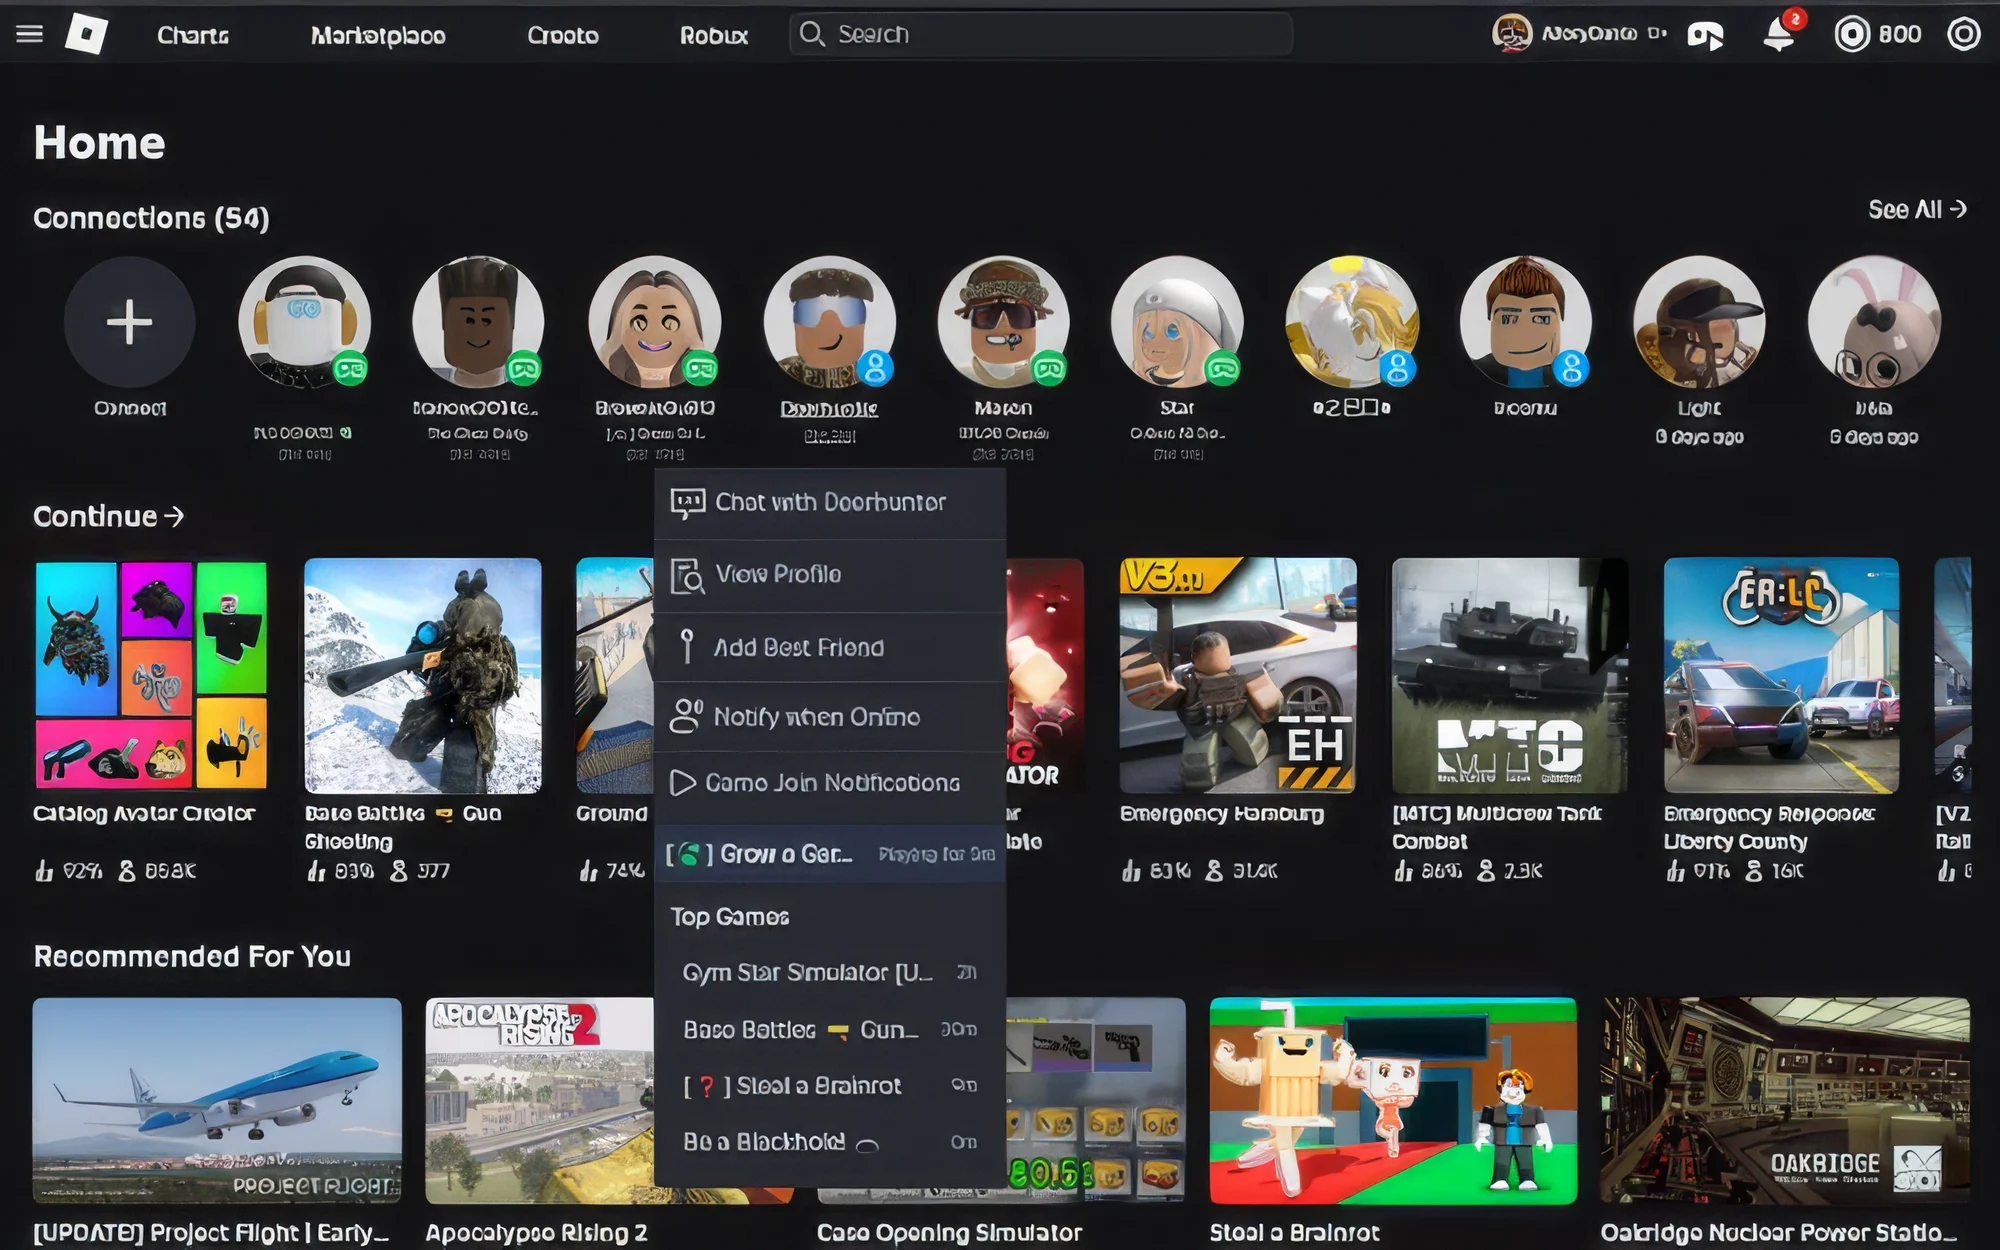Open the notifications bell
This screenshot has width=2000, height=1250.
(1778, 35)
